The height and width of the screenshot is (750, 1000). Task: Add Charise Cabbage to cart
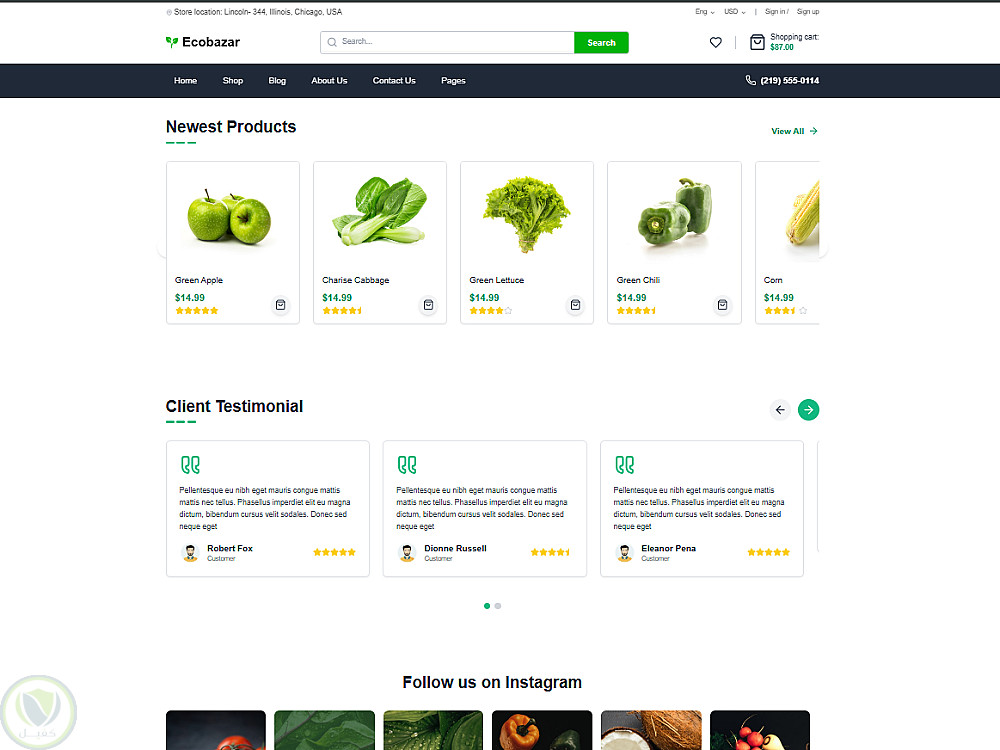429,305
